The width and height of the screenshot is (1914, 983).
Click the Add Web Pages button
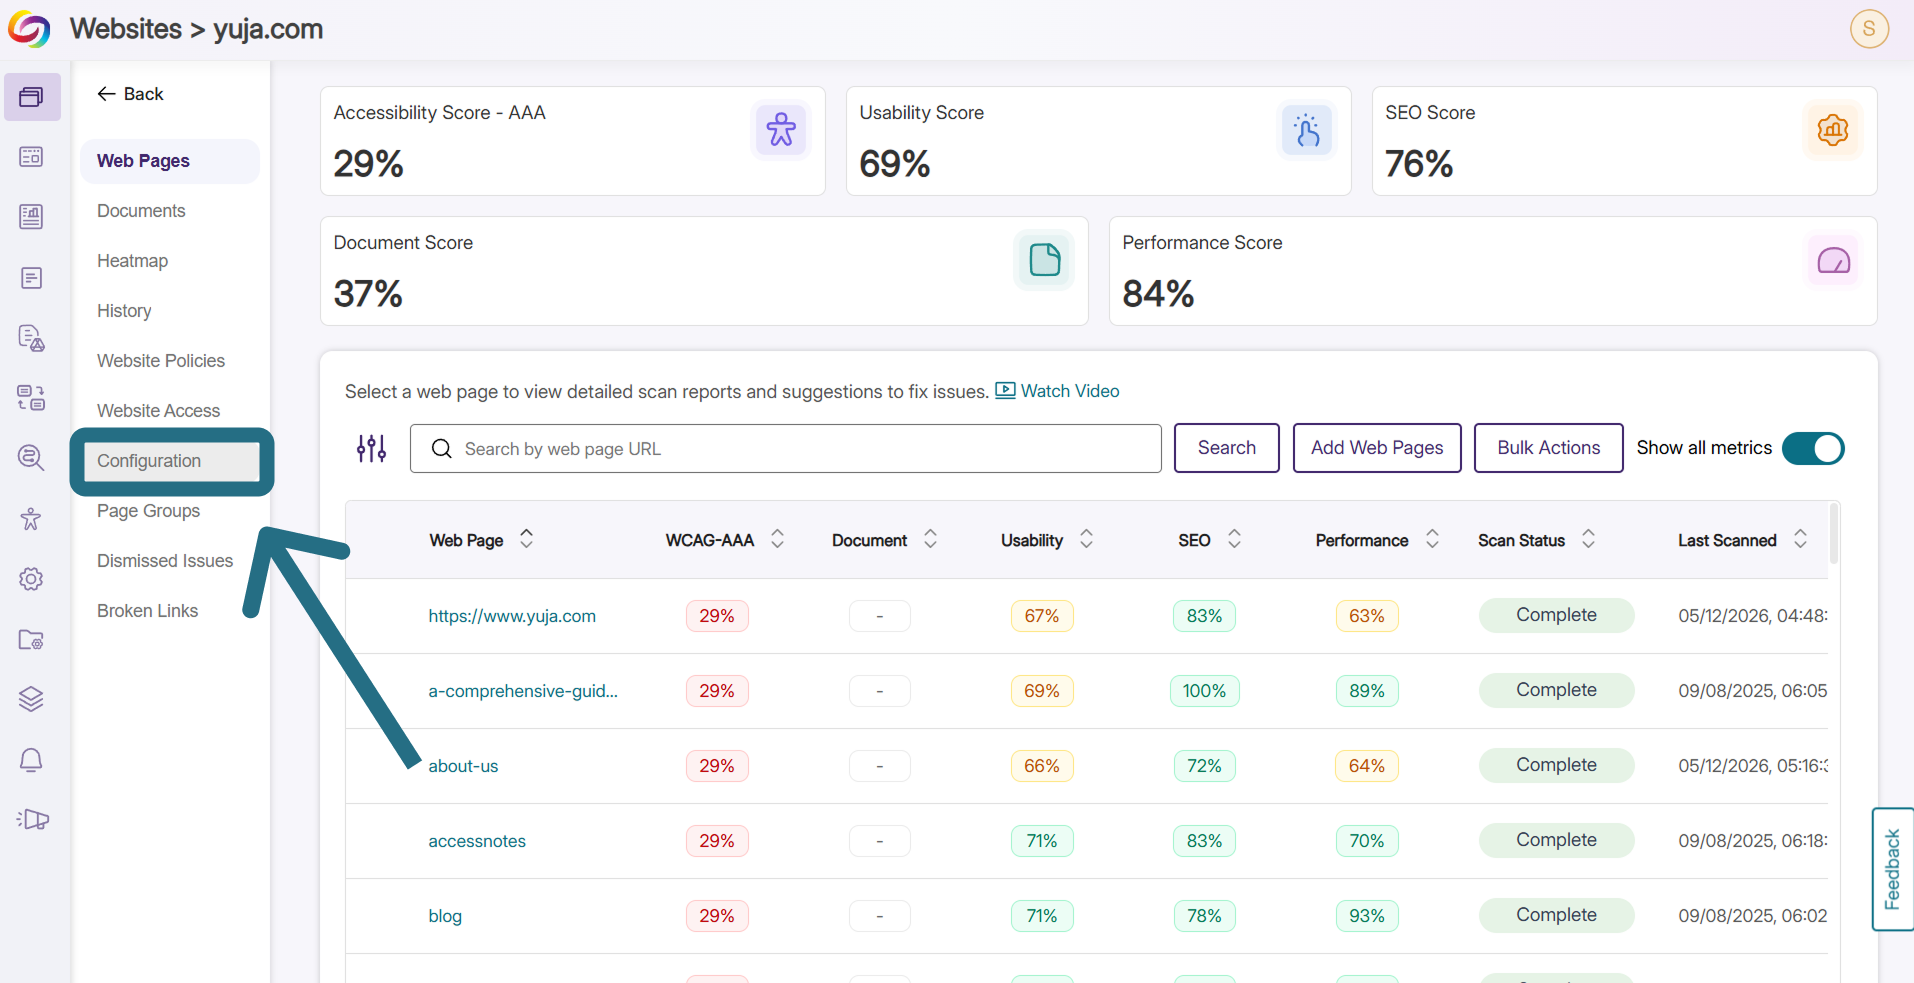tap(1377, 448)
